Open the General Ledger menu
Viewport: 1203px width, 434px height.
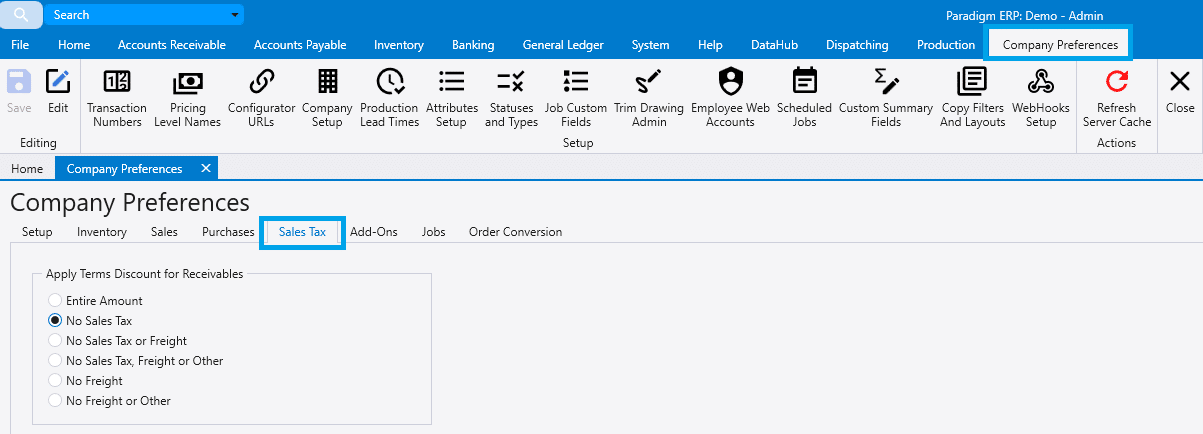tap(563, 45)
